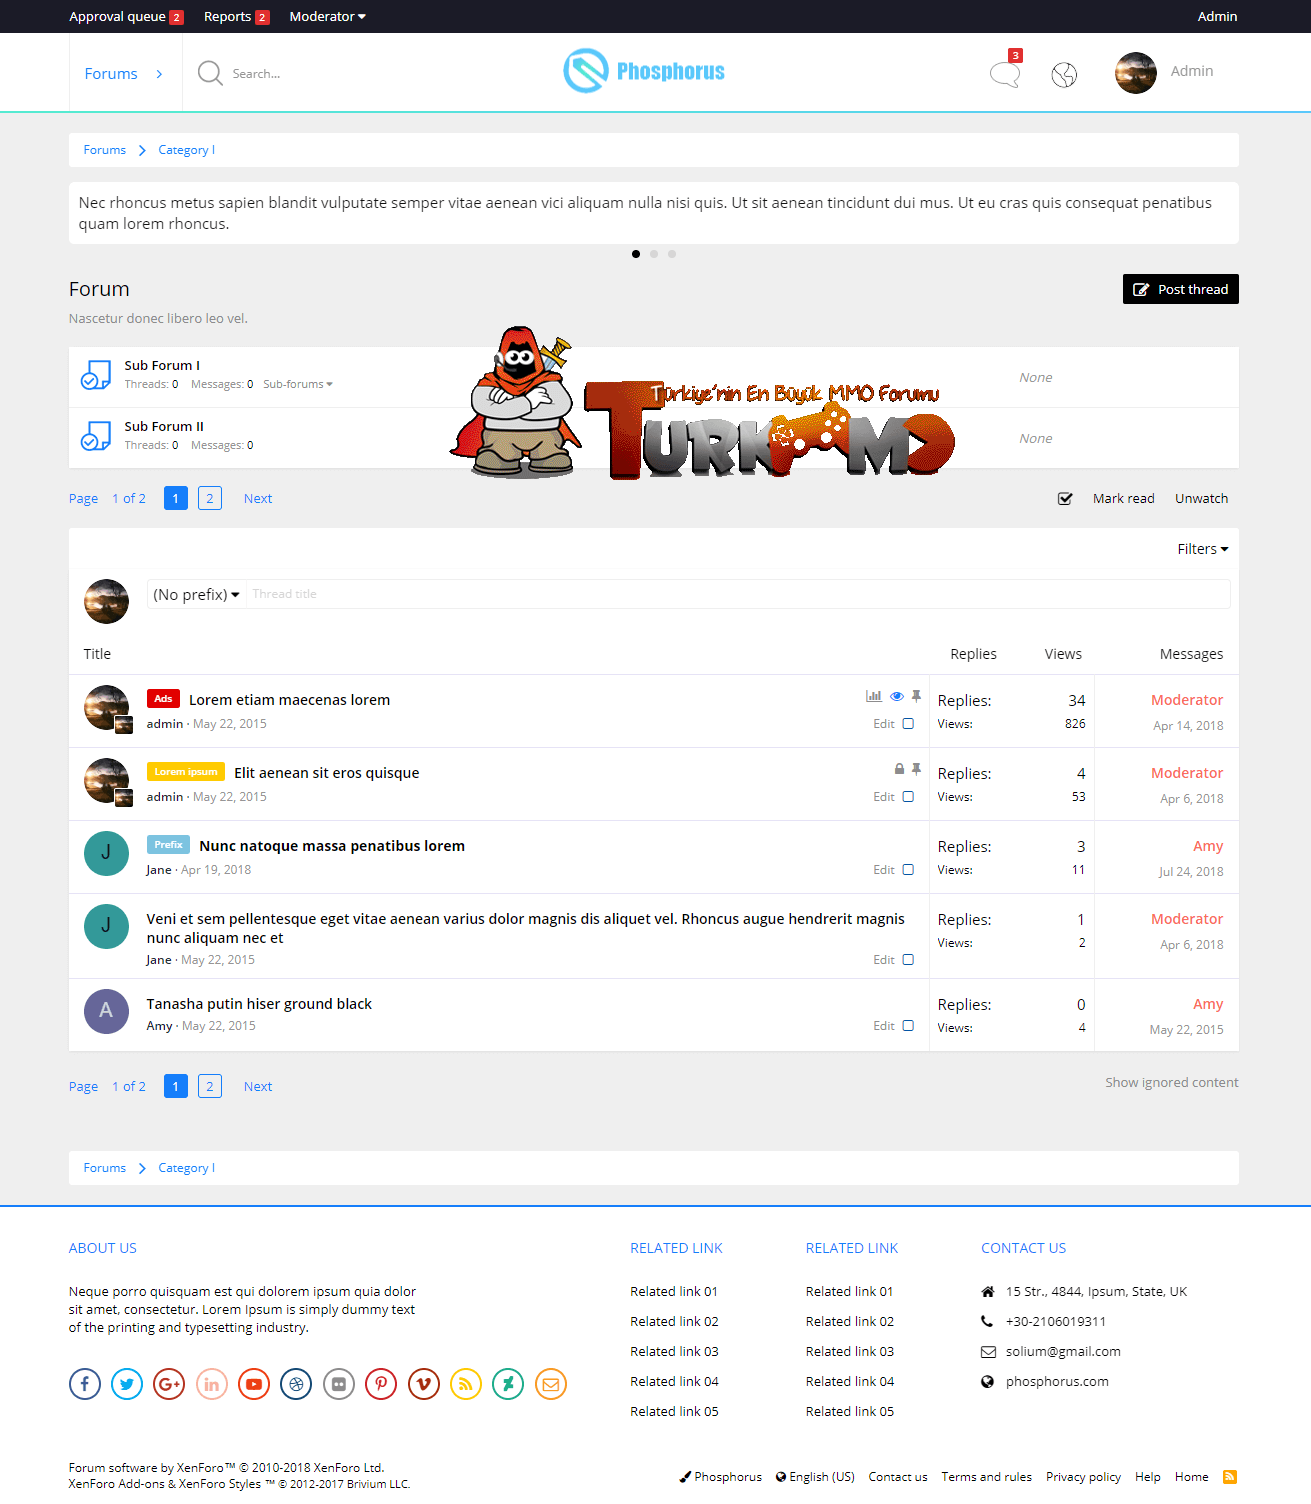Open the Sub Forum II title

click(164, 426)
